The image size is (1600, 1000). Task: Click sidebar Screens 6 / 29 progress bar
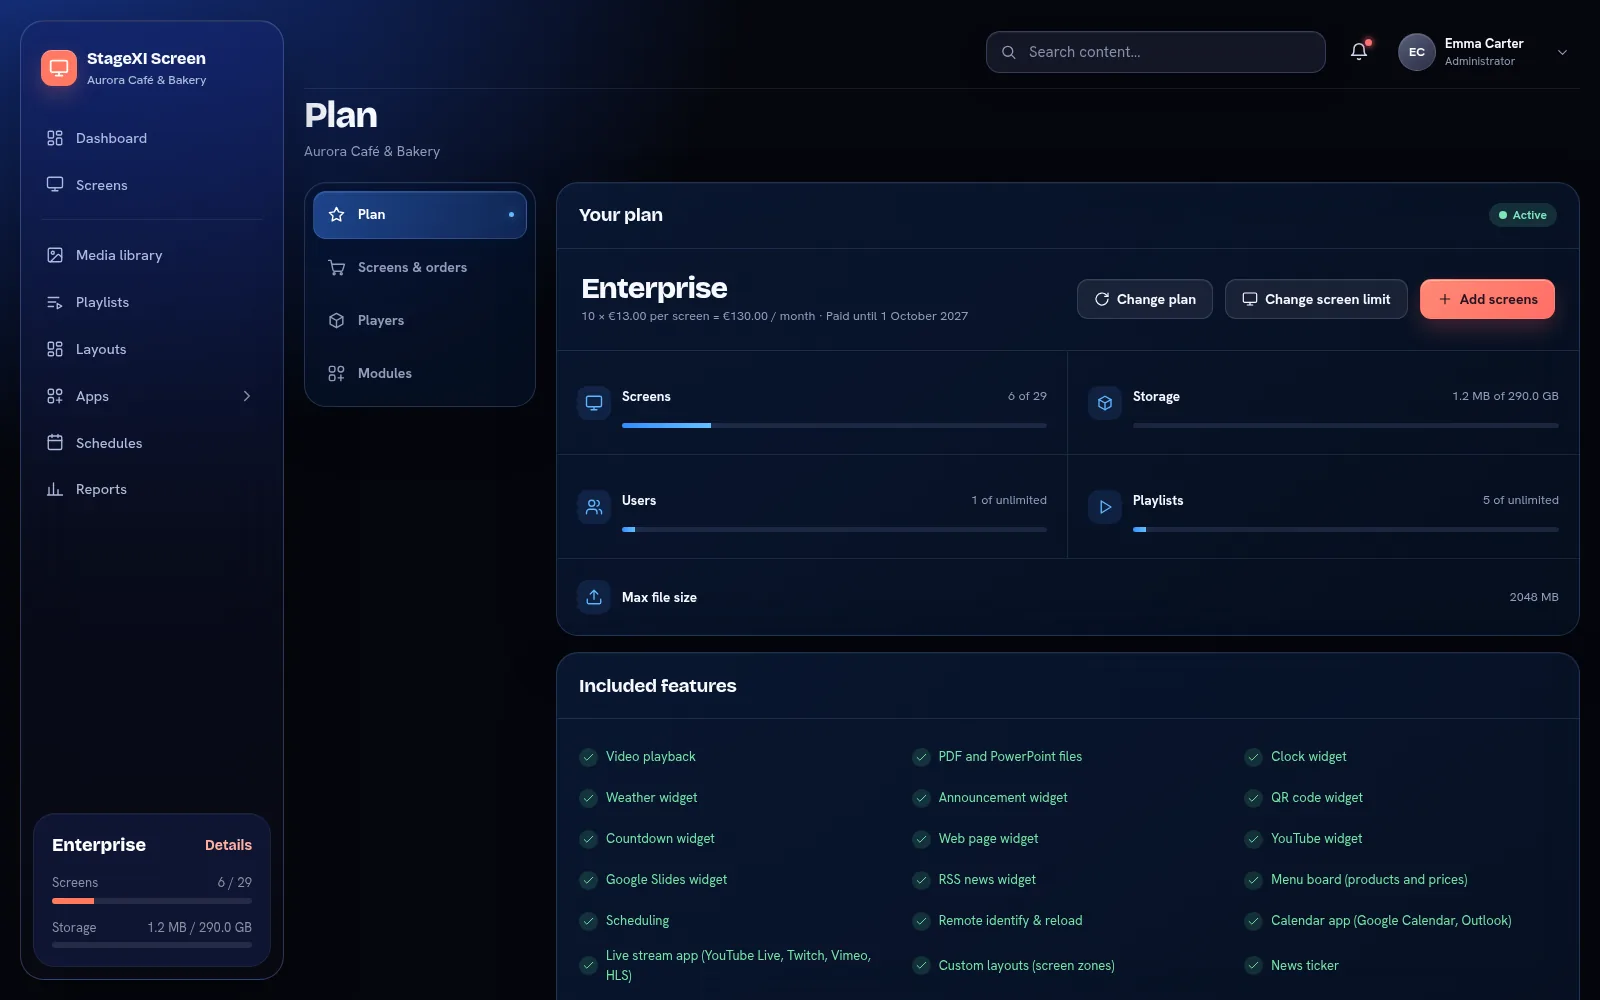(152, 901)
